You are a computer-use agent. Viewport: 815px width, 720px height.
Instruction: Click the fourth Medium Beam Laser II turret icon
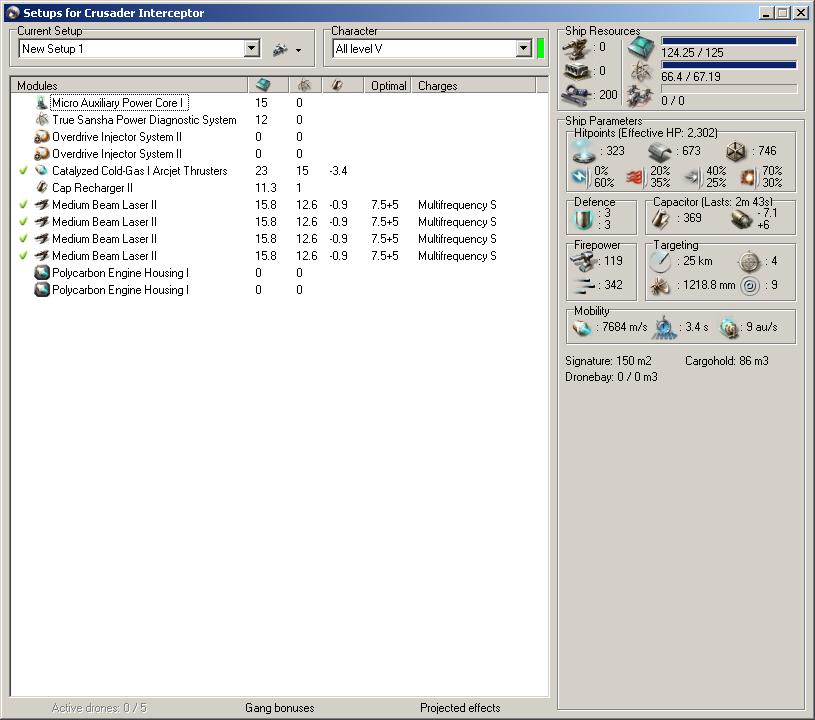point(42,255)
